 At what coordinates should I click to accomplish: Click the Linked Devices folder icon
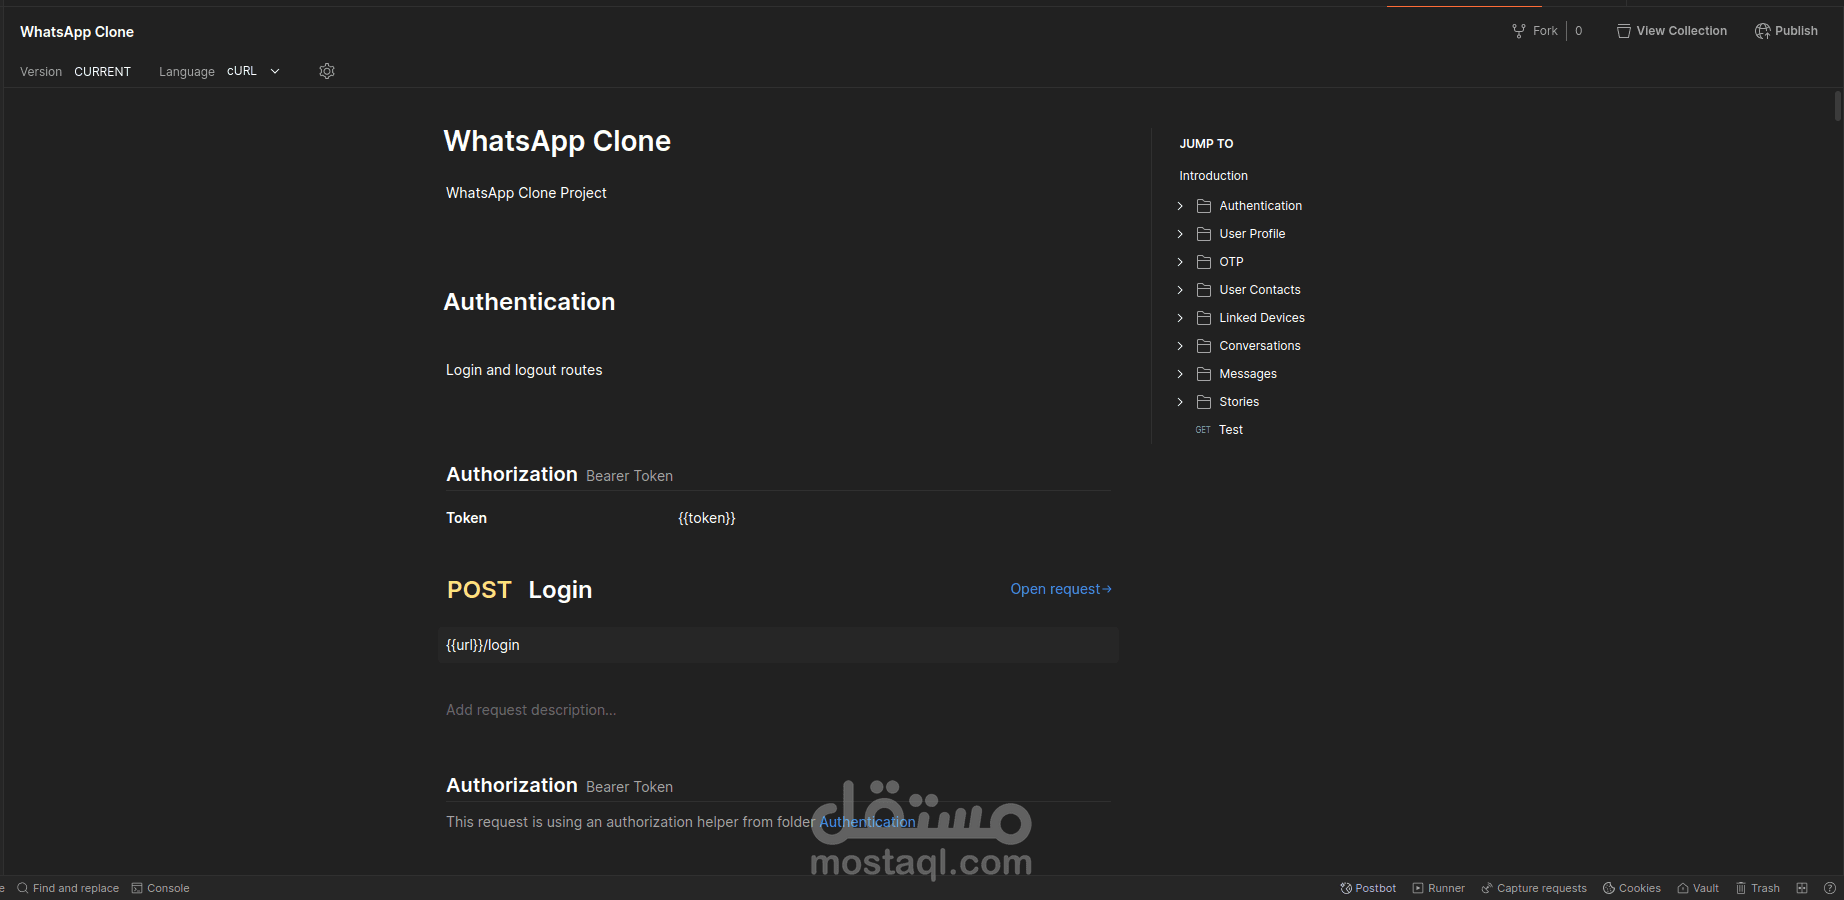pyautogui.click(x=1204, y=318)
